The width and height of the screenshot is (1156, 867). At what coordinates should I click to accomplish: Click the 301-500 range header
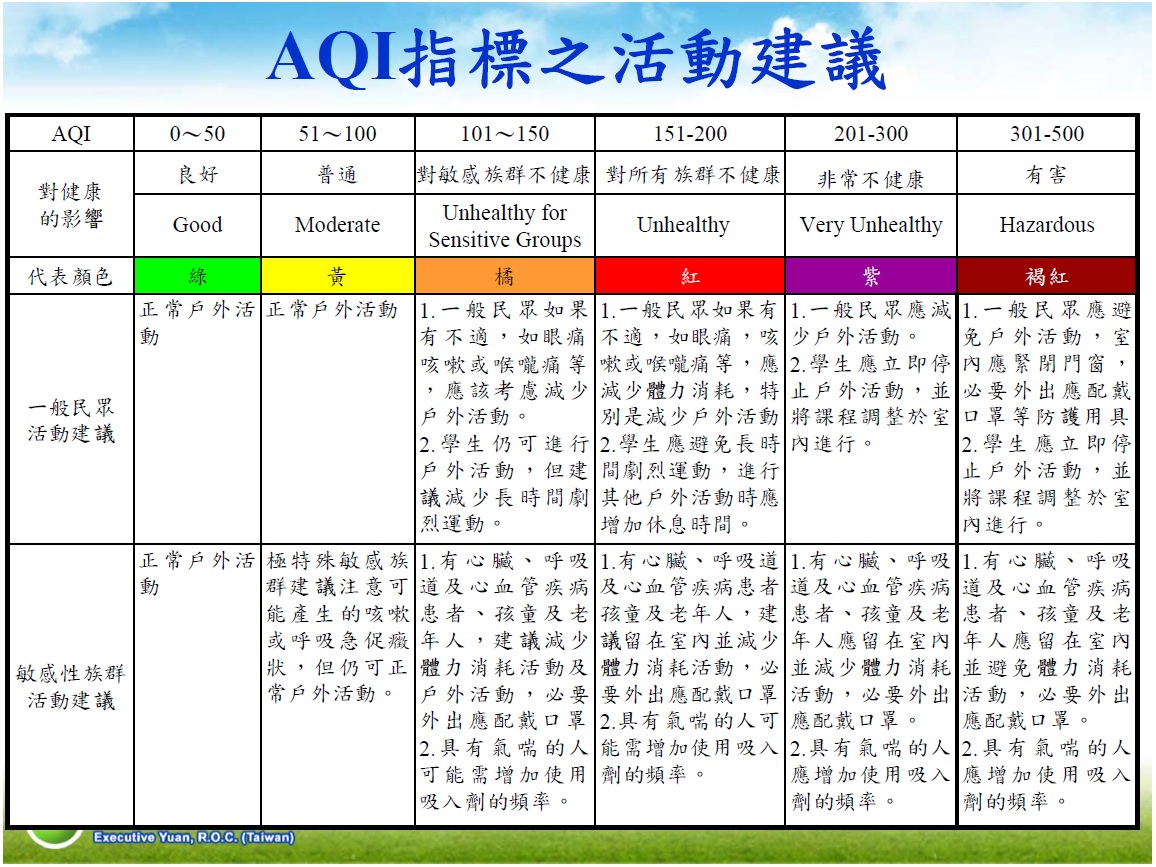(1046, 134)
